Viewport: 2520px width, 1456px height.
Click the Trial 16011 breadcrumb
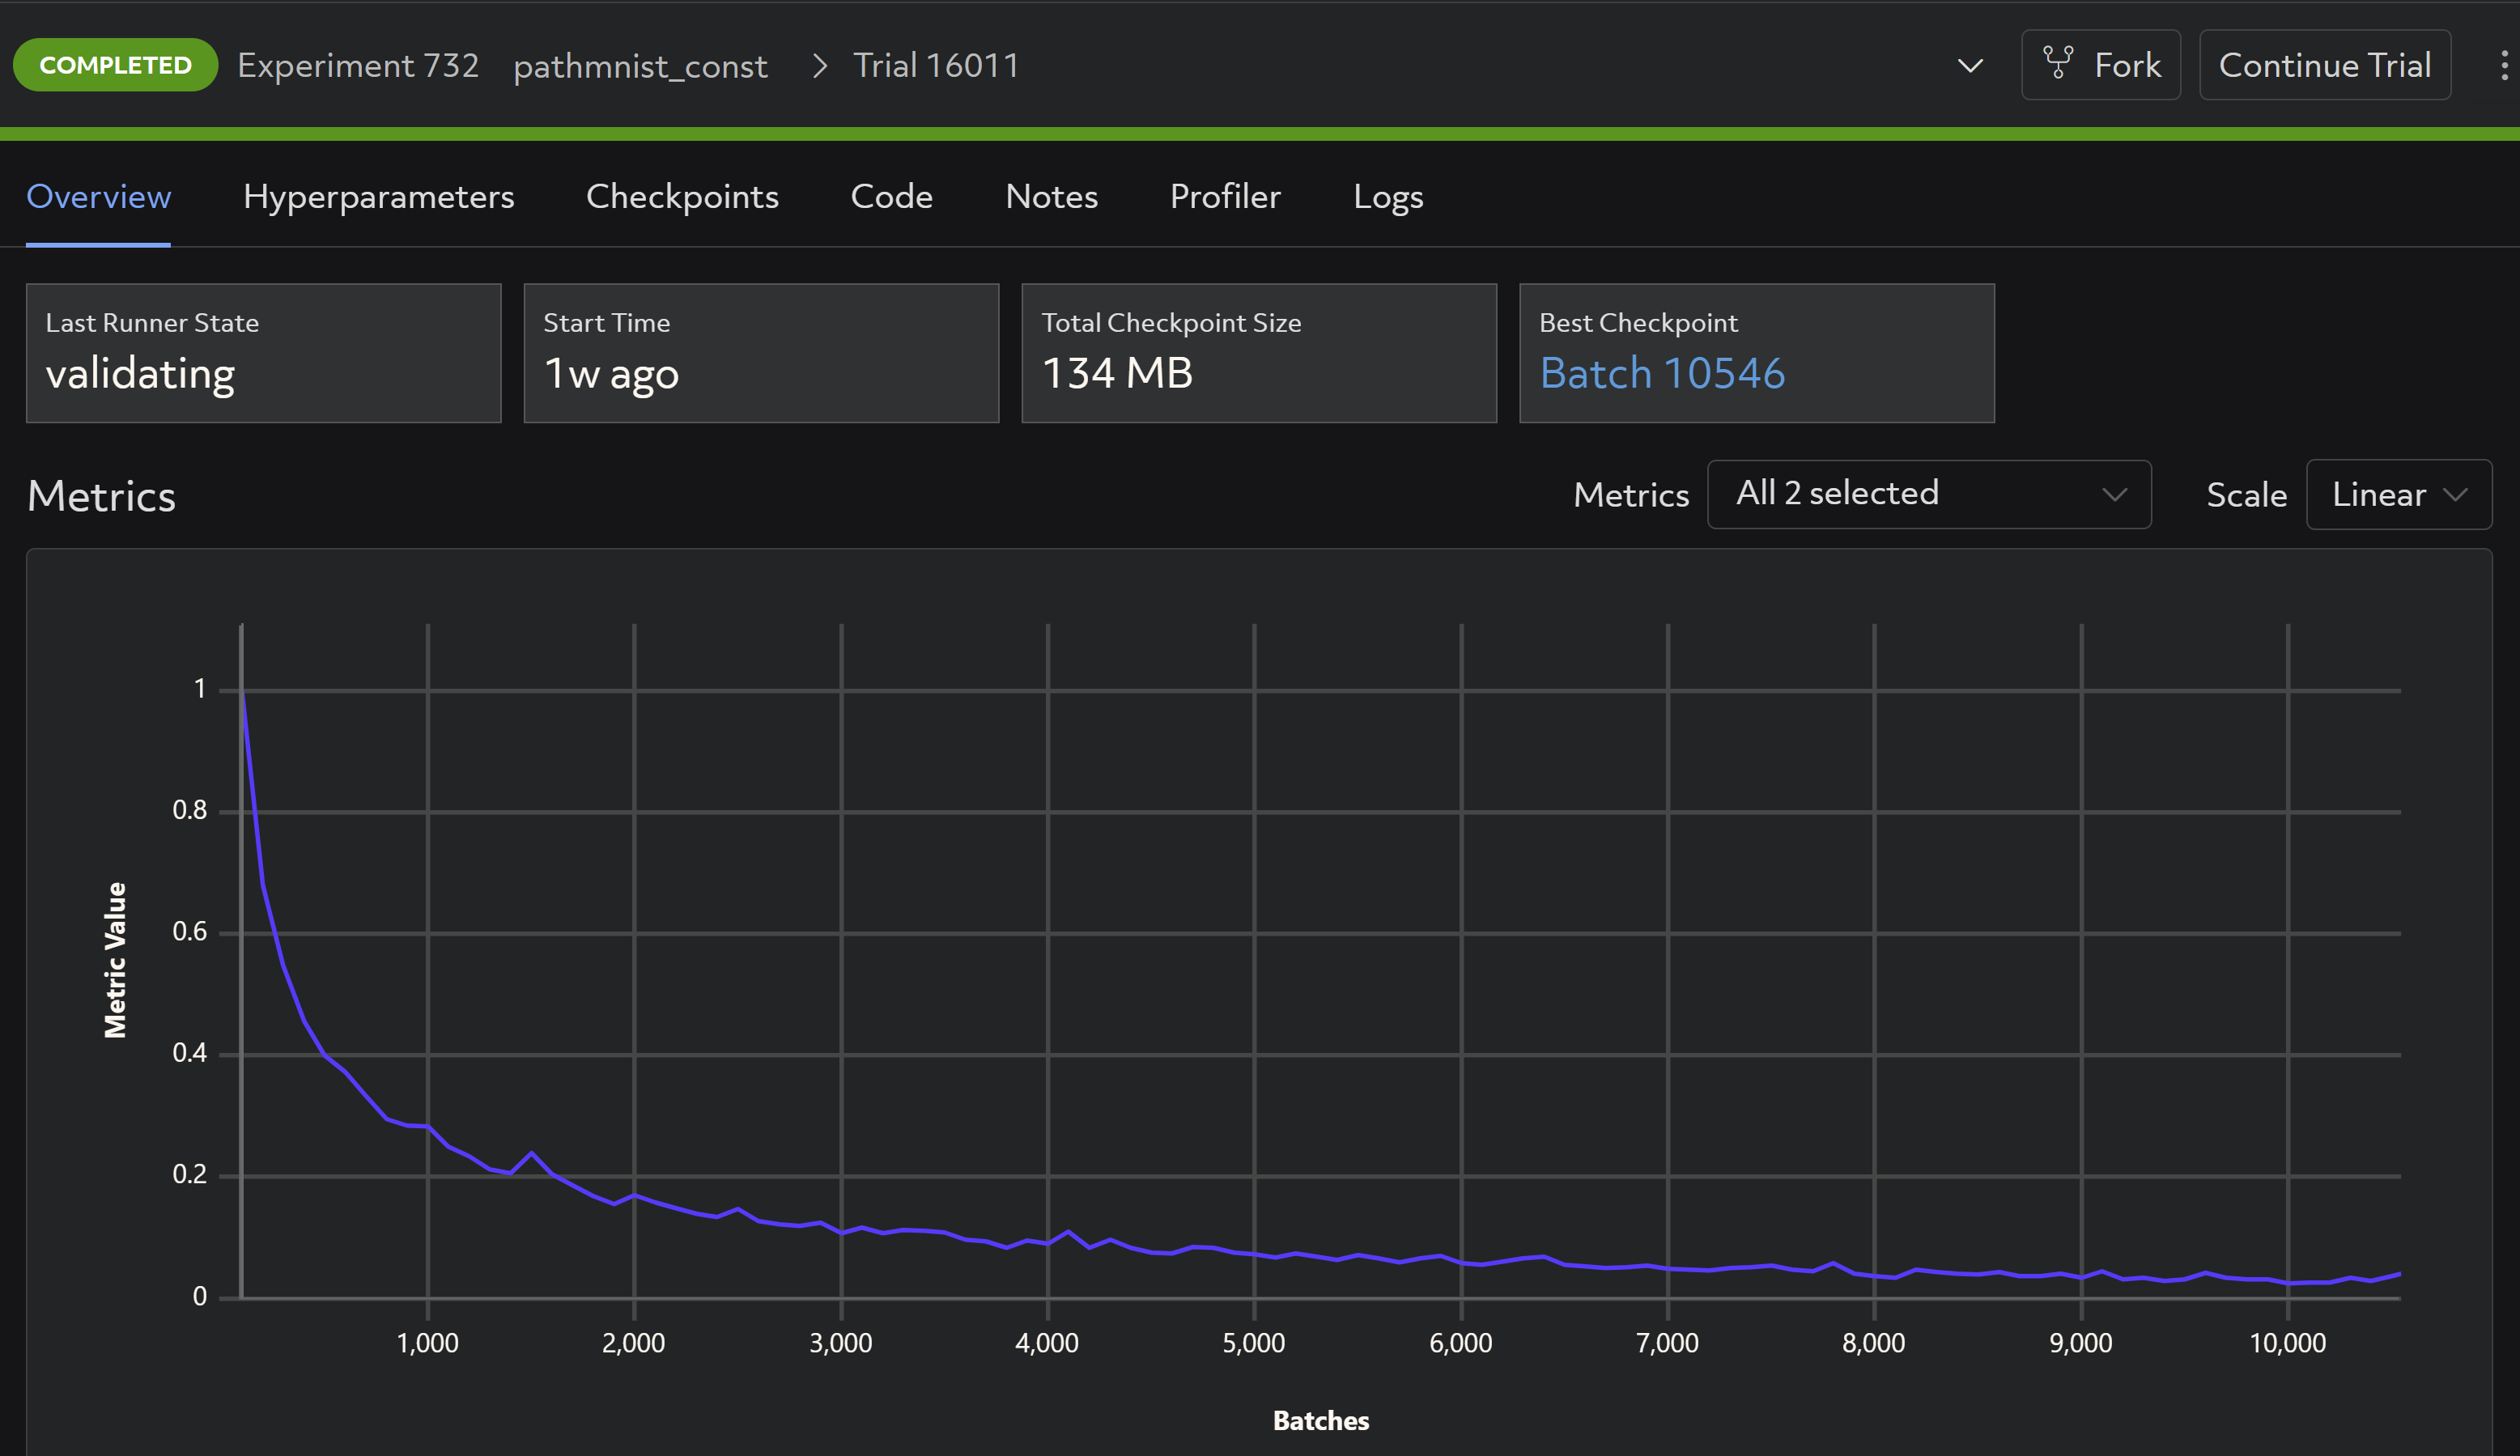click(936, 66)
